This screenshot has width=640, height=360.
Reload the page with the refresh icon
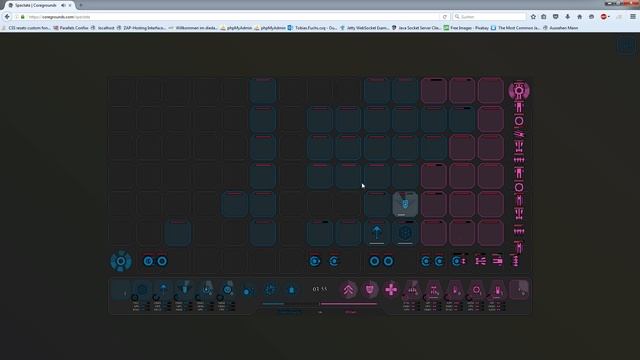pyautogui.click(x=444, y=17)
